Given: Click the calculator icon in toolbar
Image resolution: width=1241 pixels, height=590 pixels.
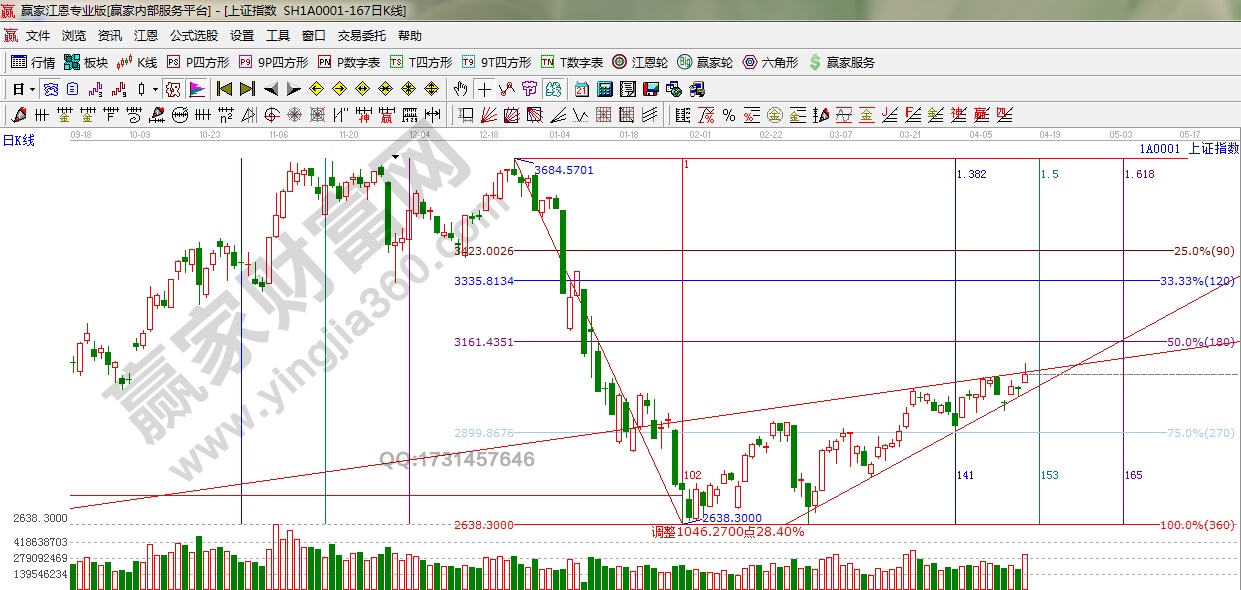Looking at the screenshot, I should click(603, 89).
